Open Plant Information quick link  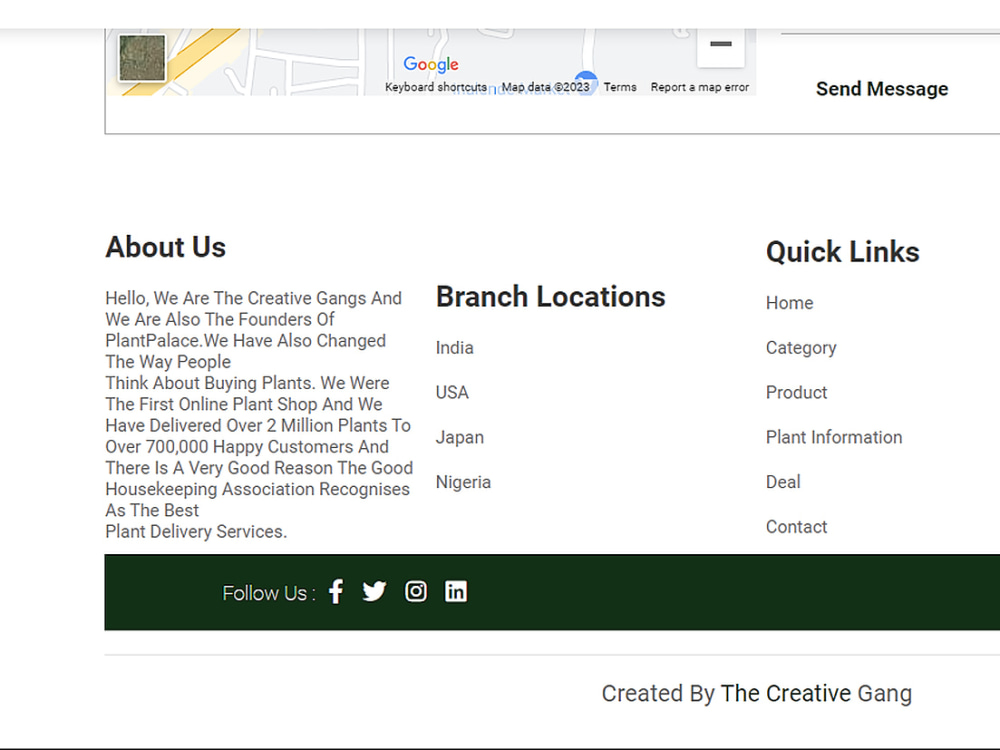[x=834, y=438]
